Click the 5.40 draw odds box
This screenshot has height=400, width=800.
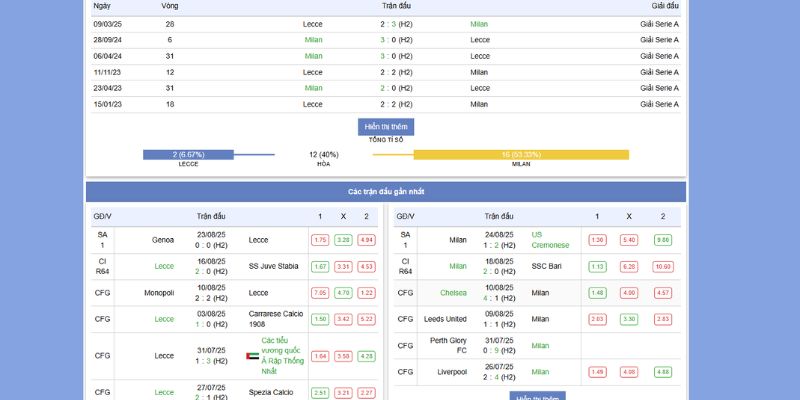(629, 240)
